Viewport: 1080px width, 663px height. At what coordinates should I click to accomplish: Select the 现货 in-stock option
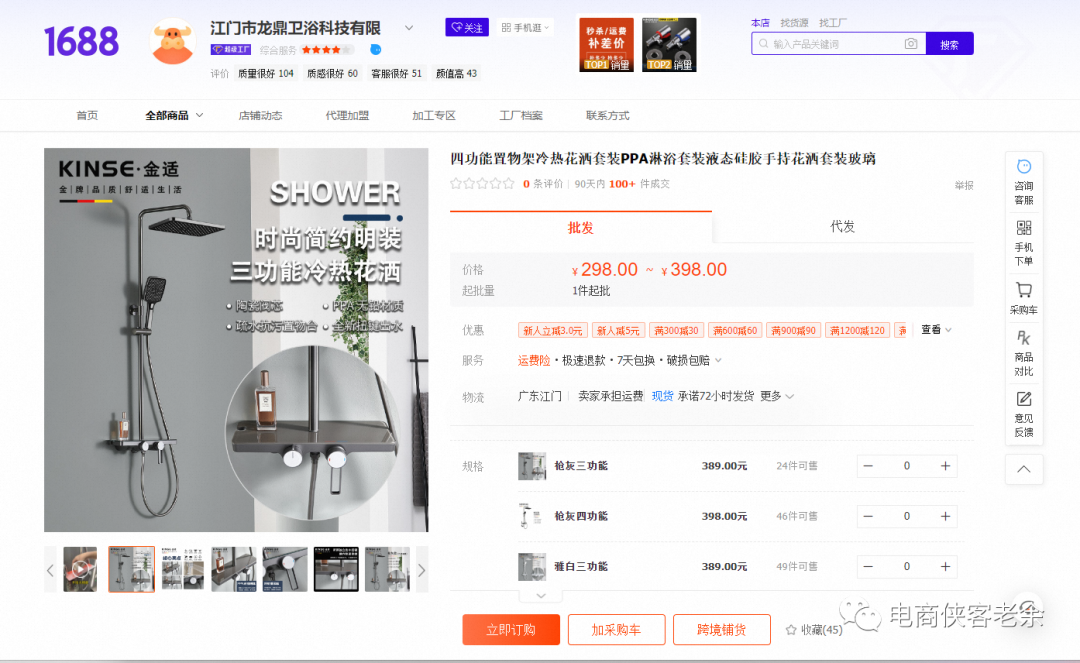pos(664,396)
